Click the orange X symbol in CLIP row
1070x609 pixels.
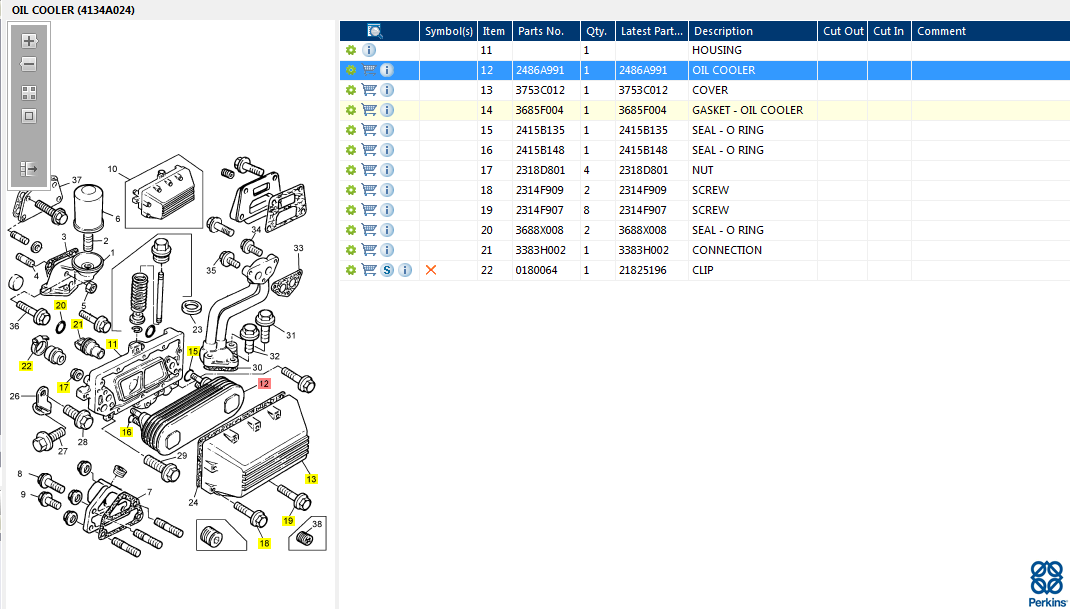pos(431,270)
